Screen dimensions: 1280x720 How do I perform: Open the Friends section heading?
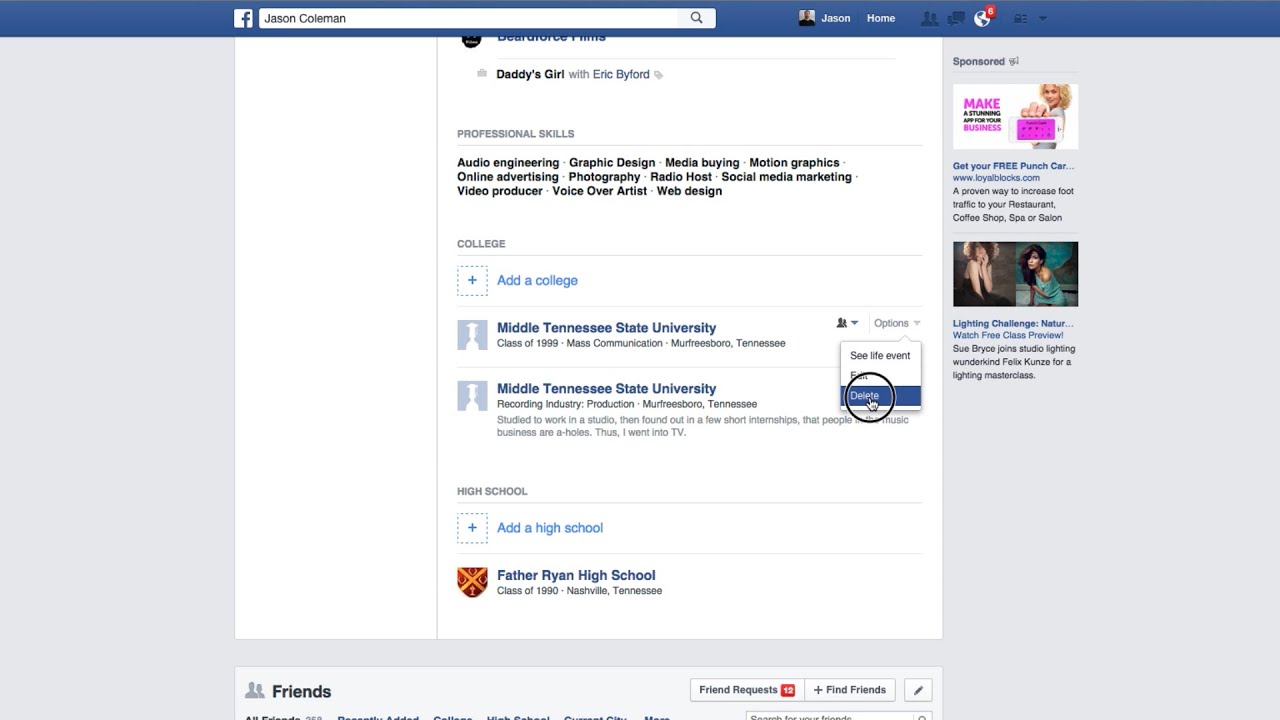tap(301, 691)
